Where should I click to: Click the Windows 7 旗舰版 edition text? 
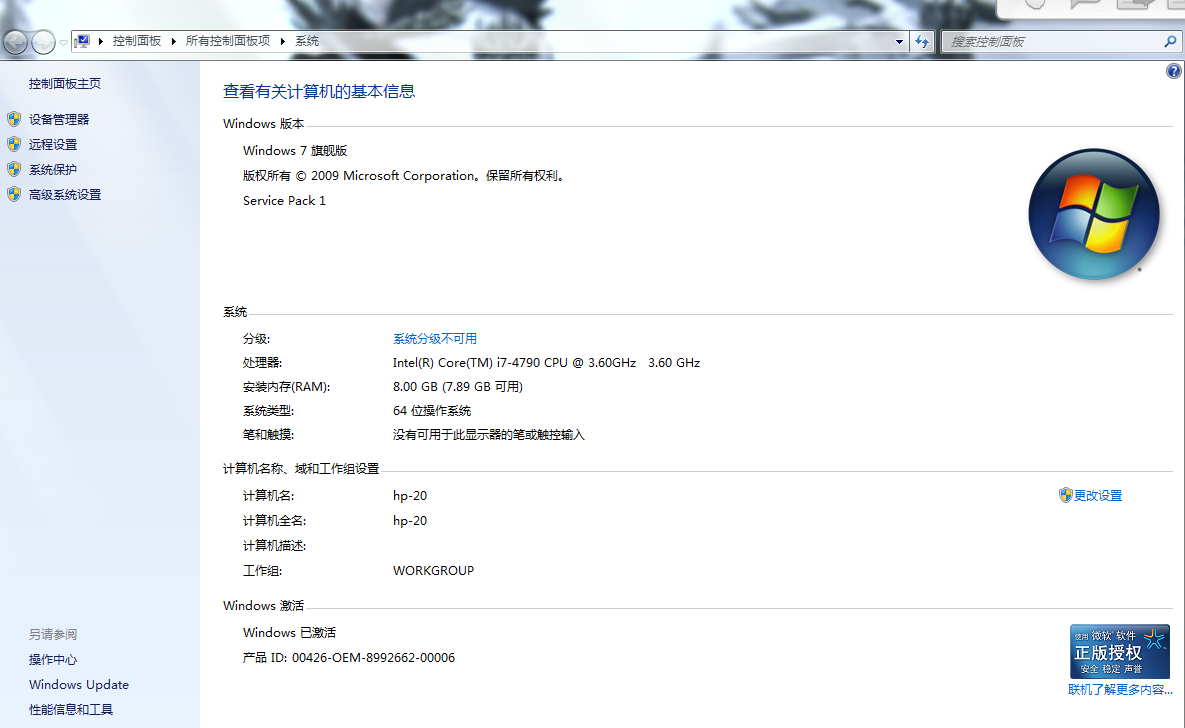click(295, 150)
